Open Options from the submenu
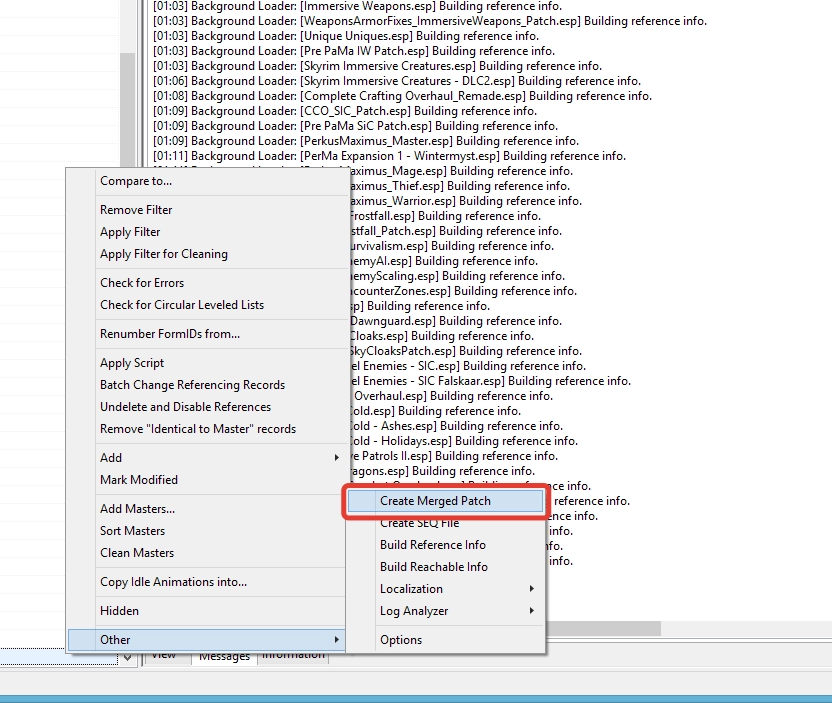Screen dimensions: 832x703 [x=401, y=640]
